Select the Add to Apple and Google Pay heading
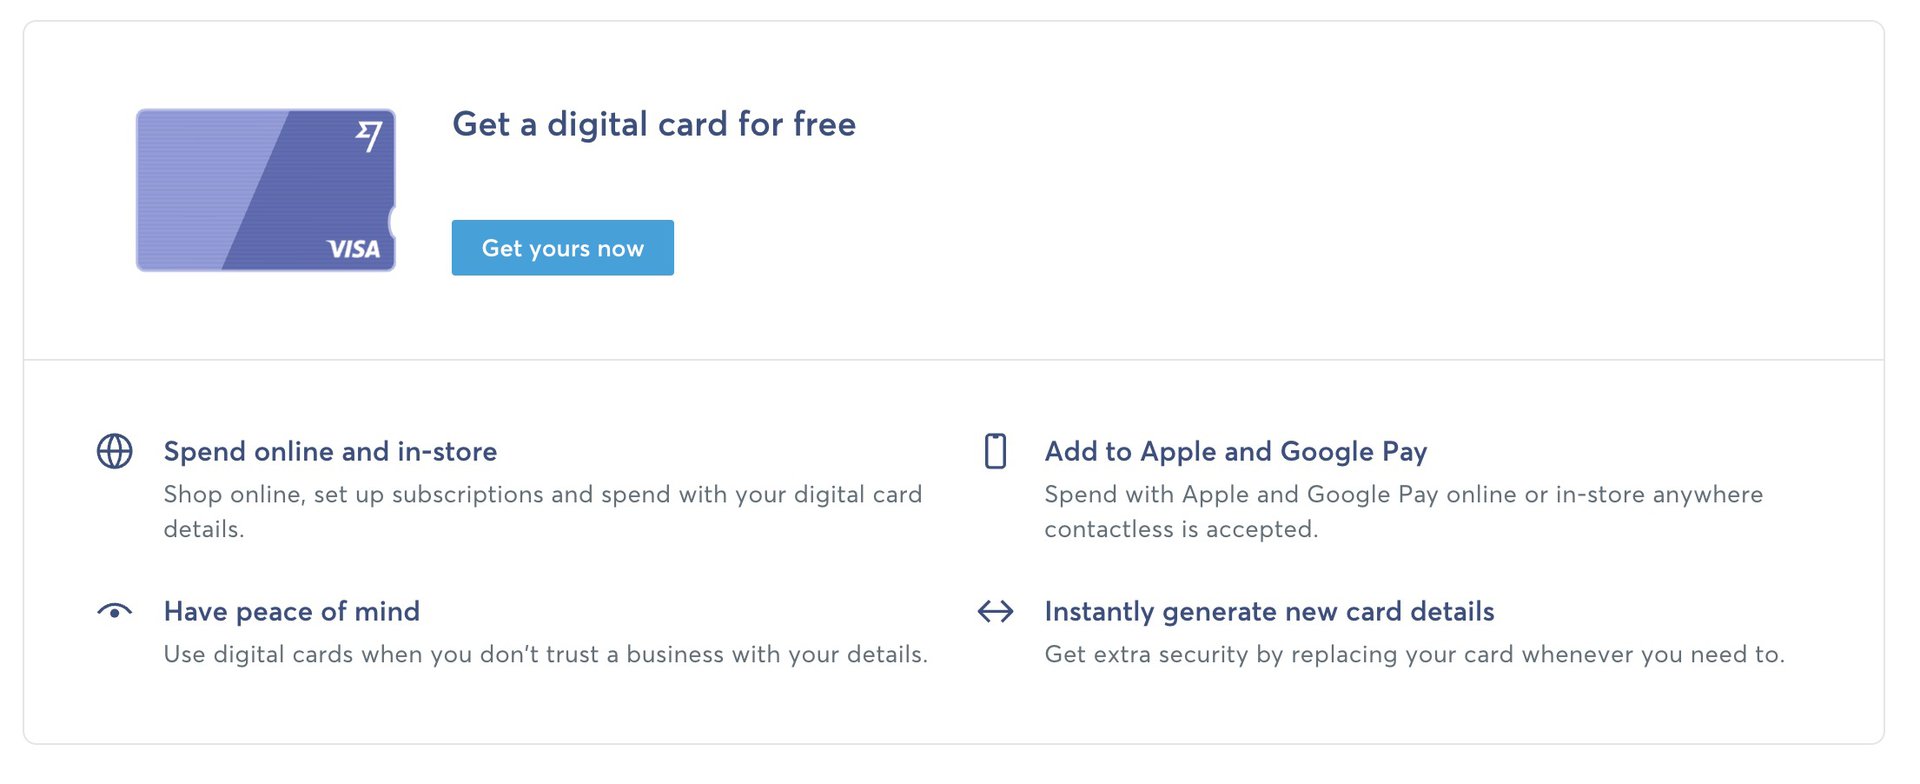1920x784 pixels. [1235, 451]
